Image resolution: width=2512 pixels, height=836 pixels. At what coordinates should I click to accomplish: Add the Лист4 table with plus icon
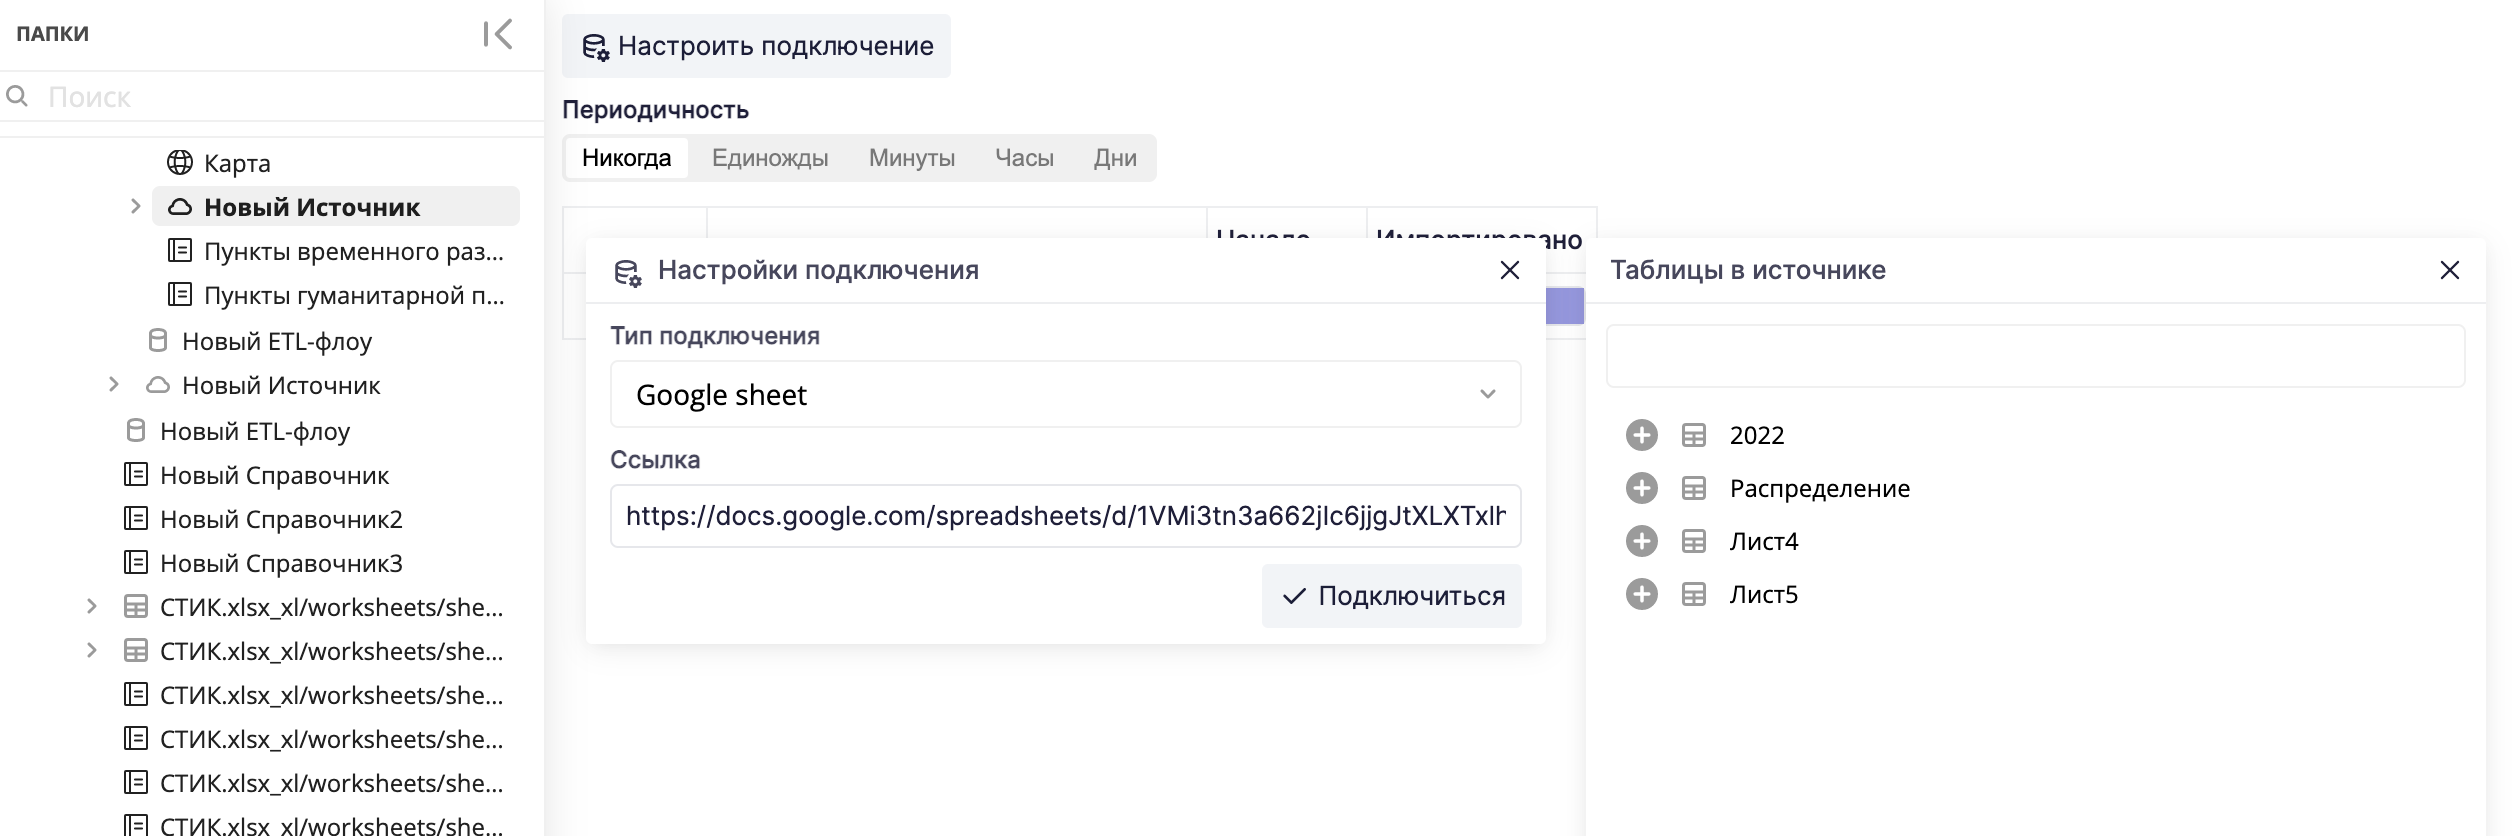point(1641,541)
